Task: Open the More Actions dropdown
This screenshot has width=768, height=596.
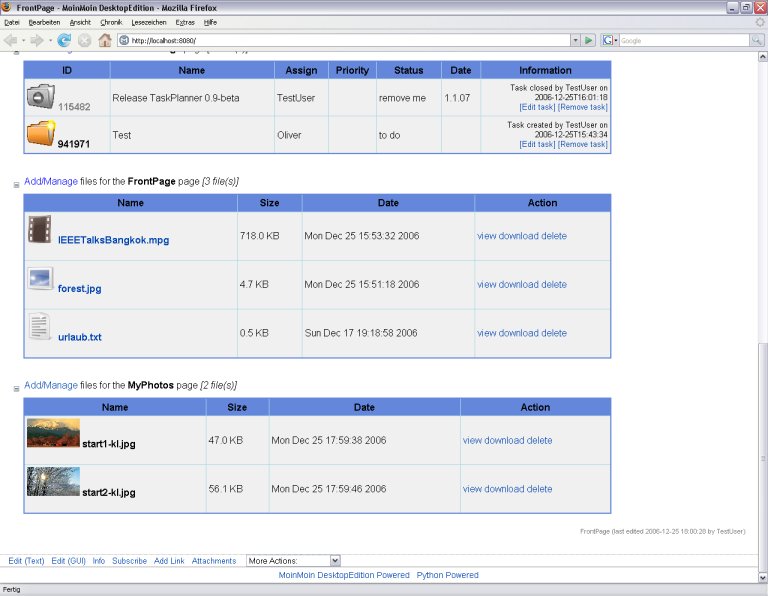Action: point(293,561)
